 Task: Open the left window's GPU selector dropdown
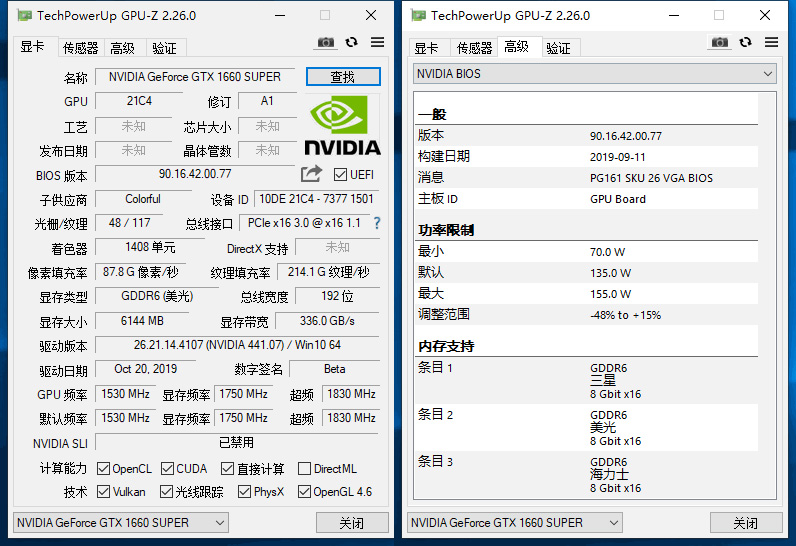[x=121, y=522]
